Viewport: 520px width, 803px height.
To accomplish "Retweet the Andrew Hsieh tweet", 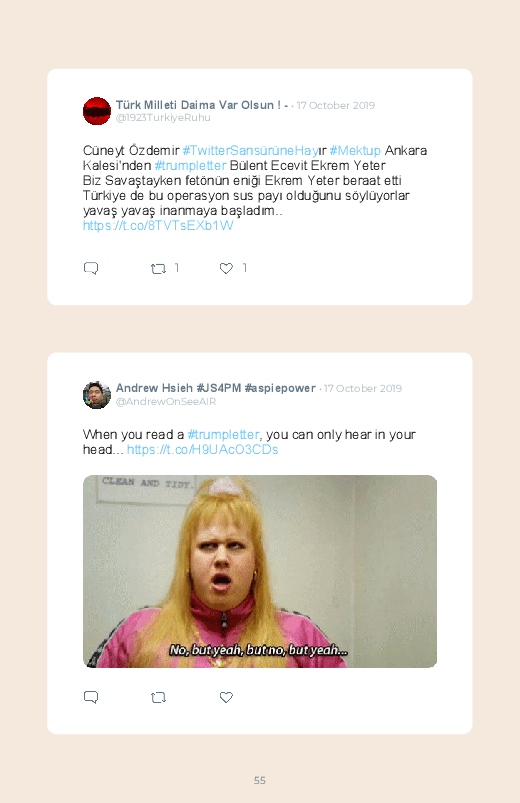I will point(158,697).
